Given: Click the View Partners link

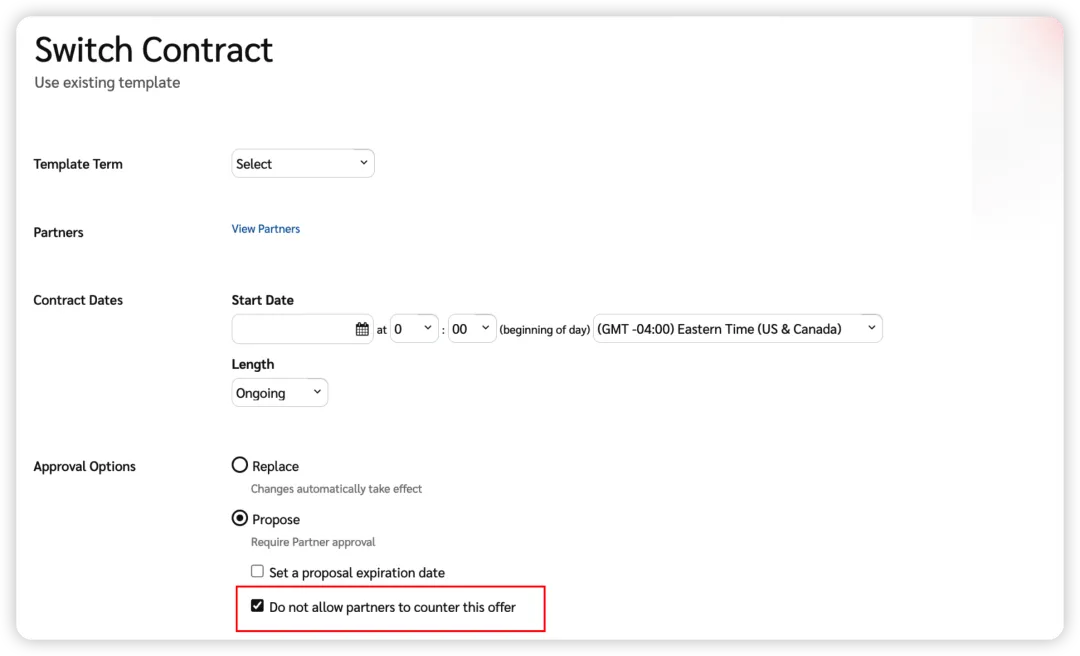Looking at the screenshot, I should coord(265,229).
